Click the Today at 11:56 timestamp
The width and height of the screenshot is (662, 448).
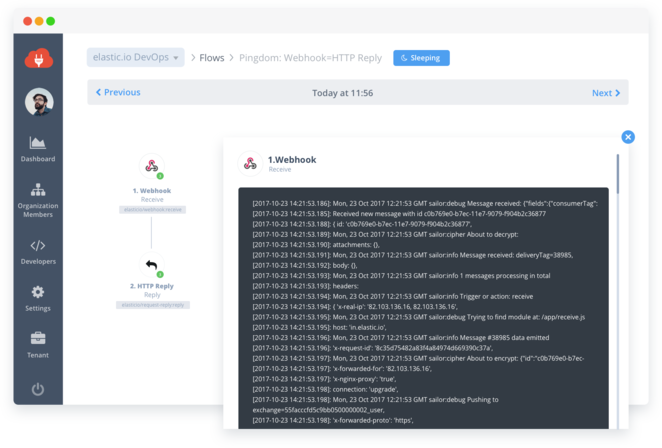tap(342, 93)
